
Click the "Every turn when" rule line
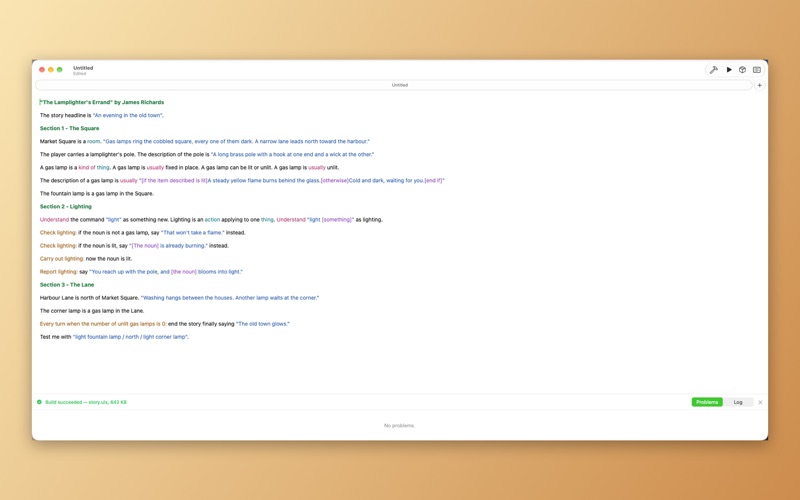tap(164, 323)
